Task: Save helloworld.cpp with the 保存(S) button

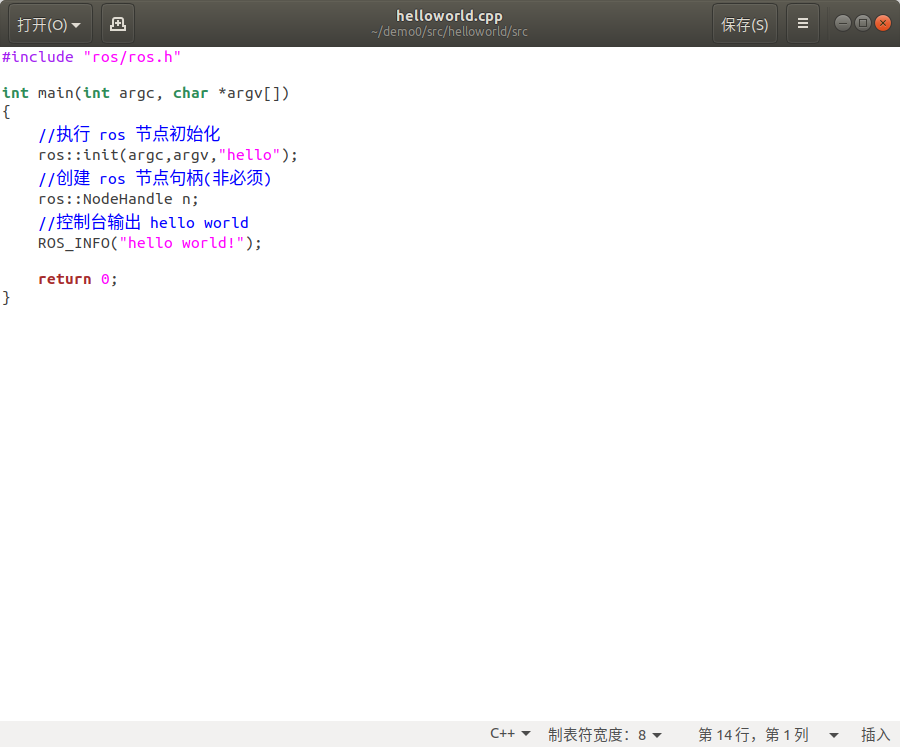Action: tap(744, 23)
